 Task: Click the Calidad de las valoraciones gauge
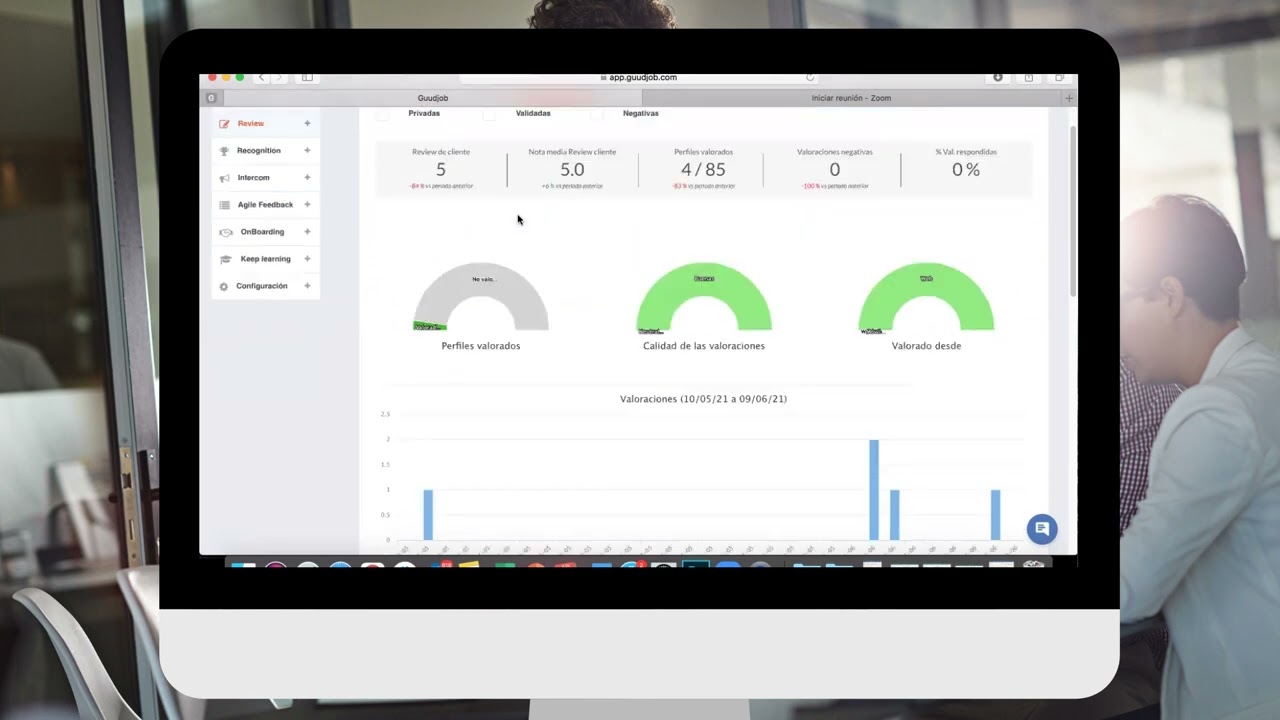[x=704, y=297]
